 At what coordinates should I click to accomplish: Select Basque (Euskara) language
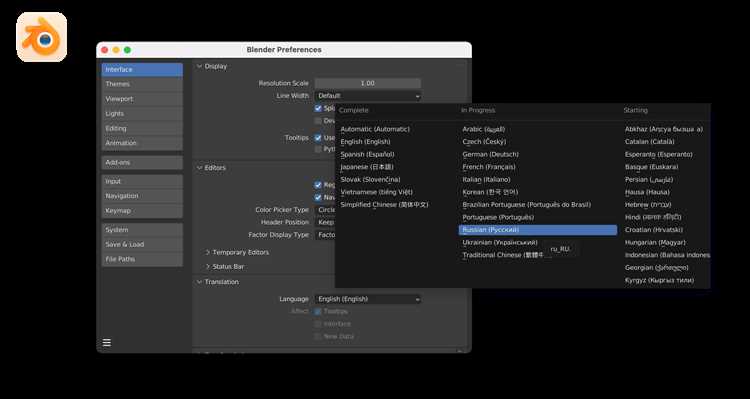(651, 167)
